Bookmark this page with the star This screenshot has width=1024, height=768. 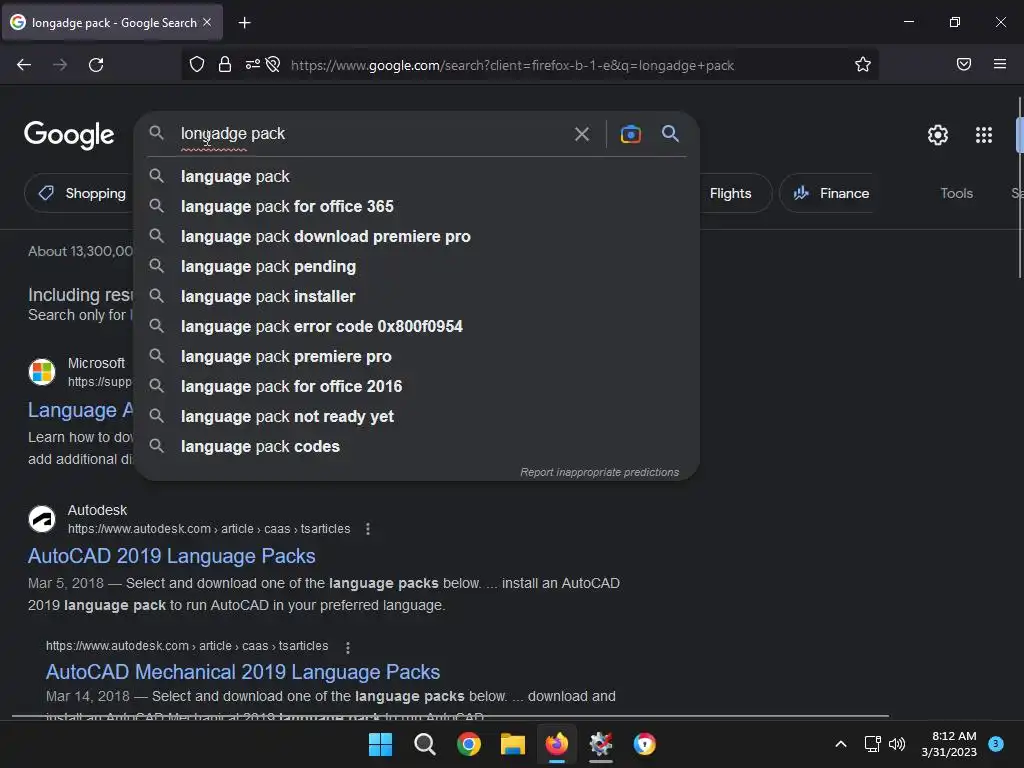click(x=863, y=65)
